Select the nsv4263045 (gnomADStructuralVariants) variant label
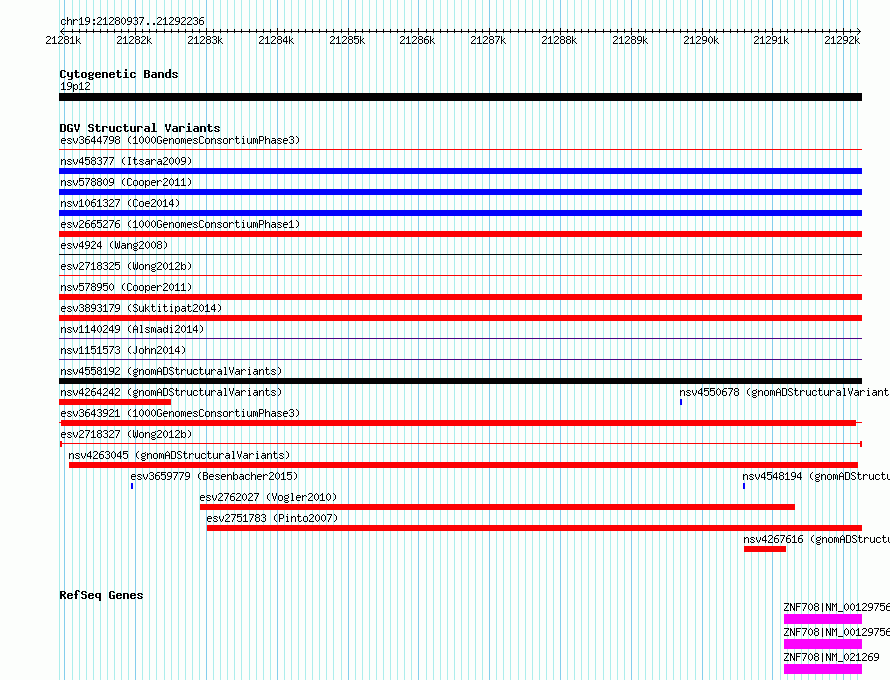The image size is (890, 680). 179,455
